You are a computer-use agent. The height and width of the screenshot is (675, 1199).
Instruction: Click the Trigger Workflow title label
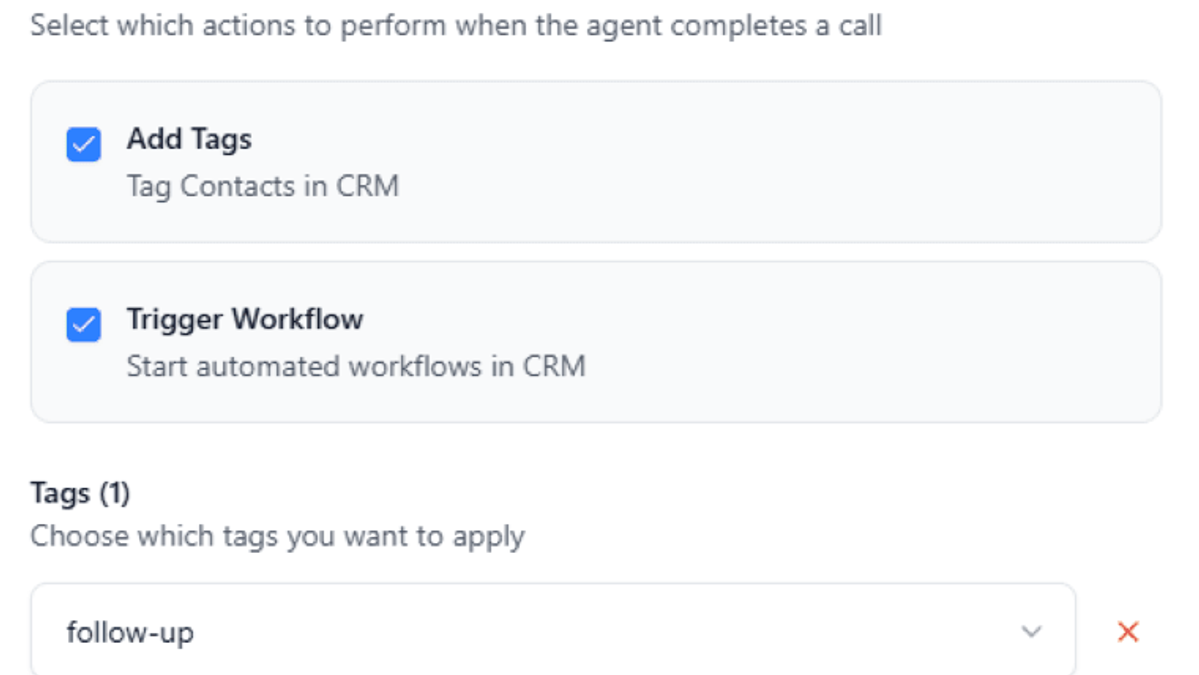click(245, 320)
